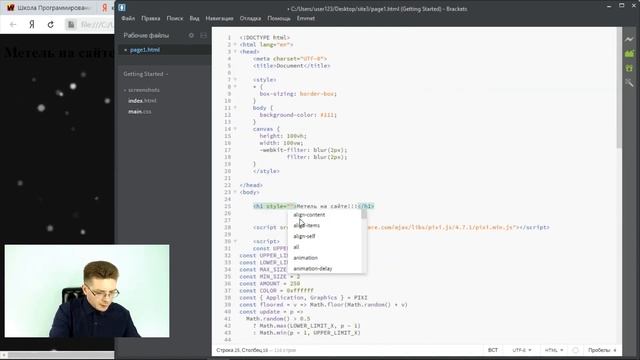Click the Yandex Я icon in browser toolbar
640x360 pixels.
coord(31,24)
